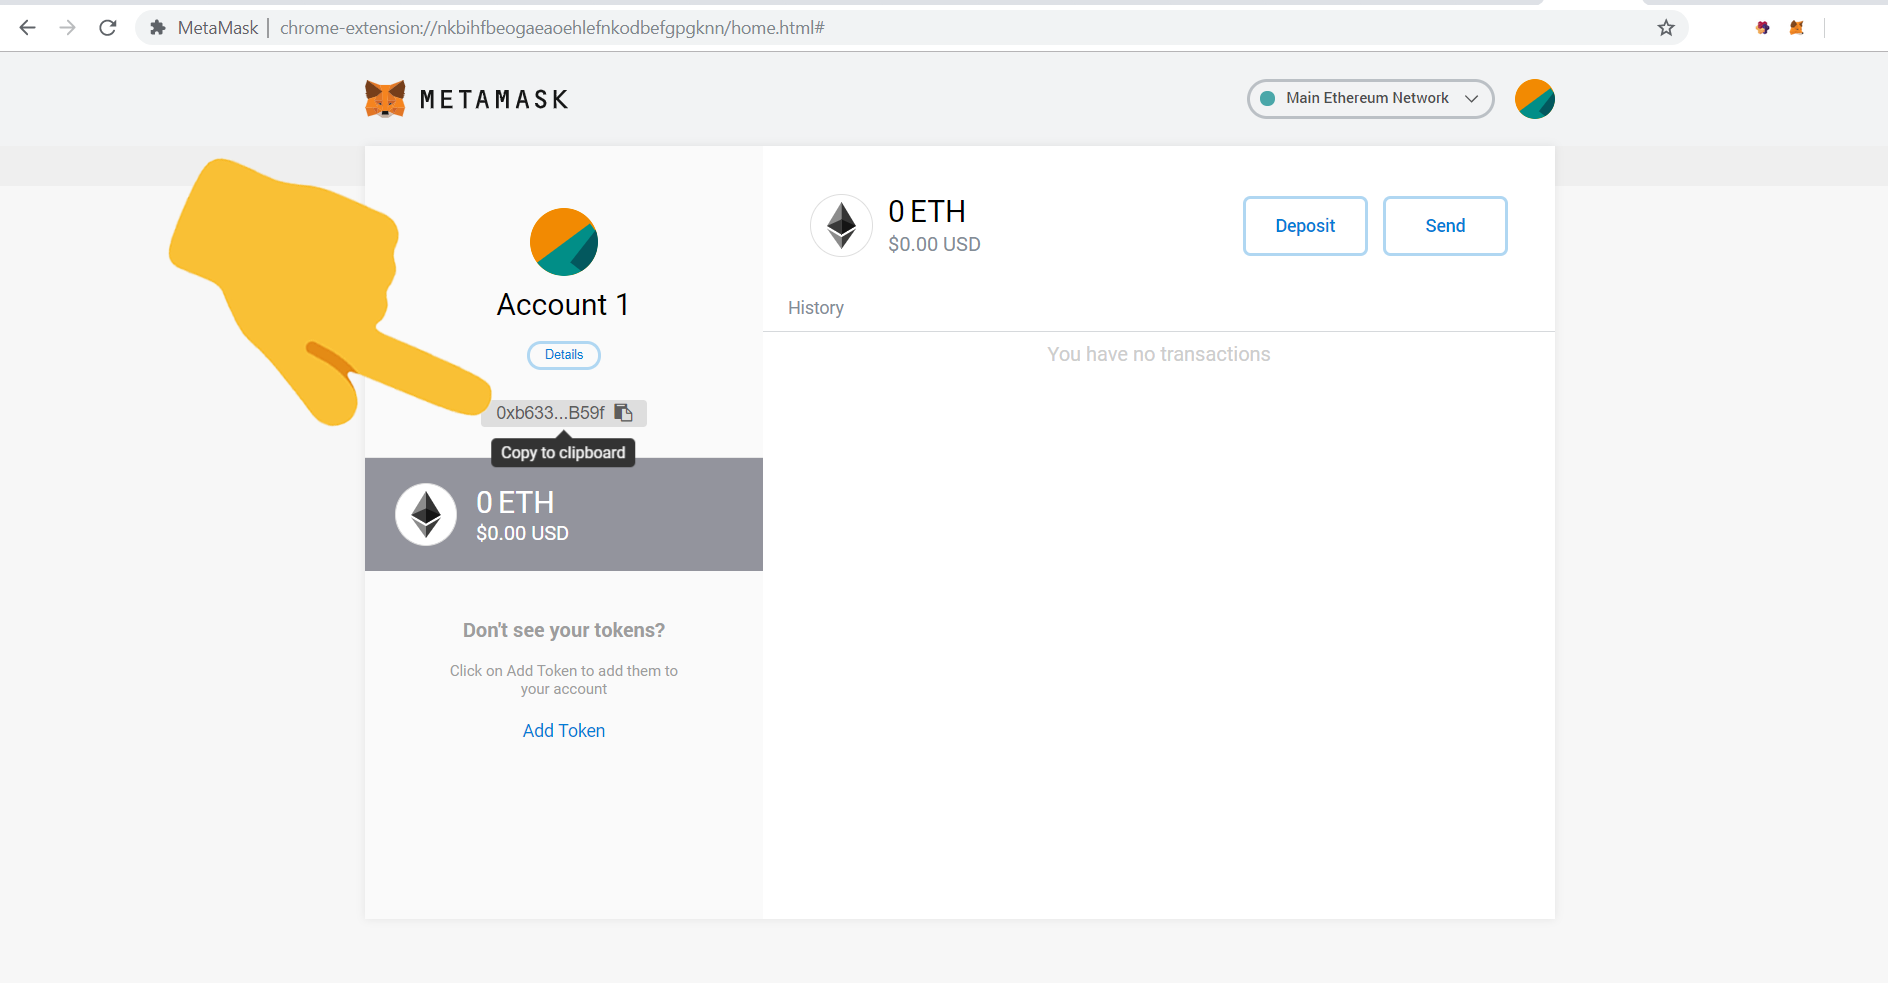Click 'You have no transactions' message
1888x983 pixels.
(1159, 354)
